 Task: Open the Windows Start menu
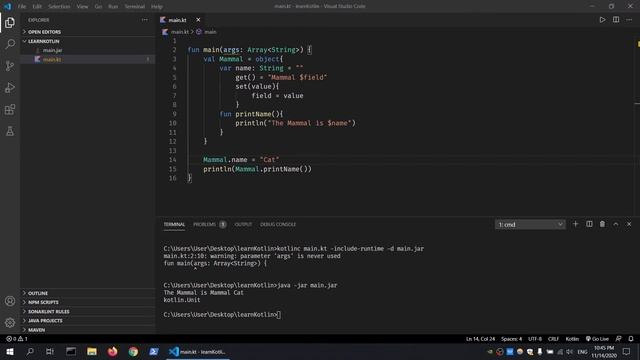[10, 351]
